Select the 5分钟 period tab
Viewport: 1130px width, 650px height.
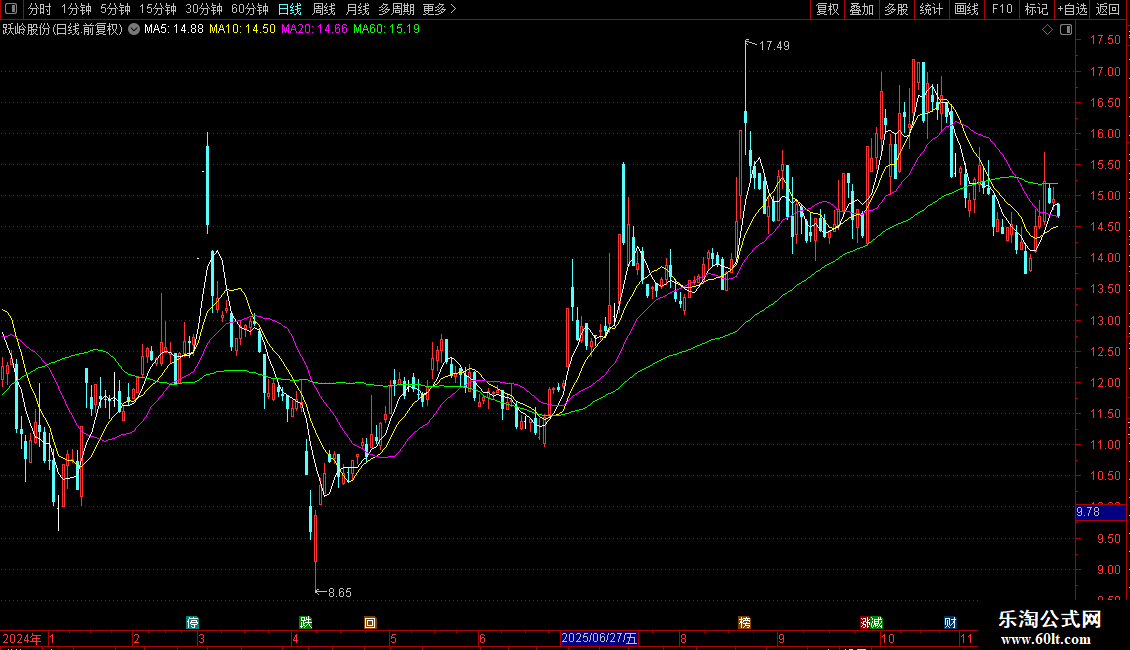(115, 9)
